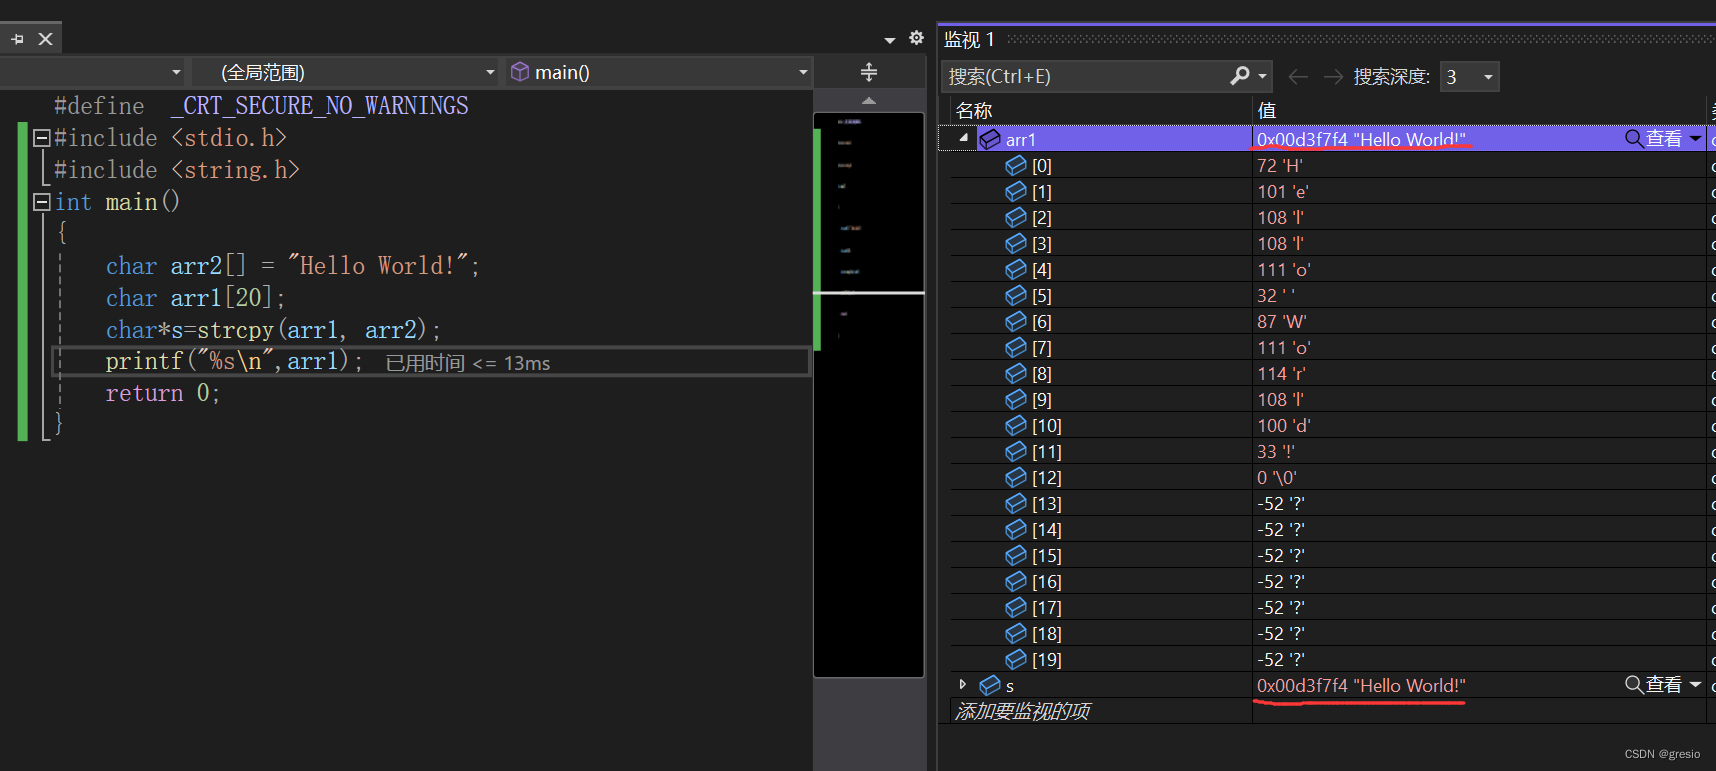The width and height of the screenshot is (1716, 771).
Task: Click the next search result arrow
Action: coord(1333,77)
